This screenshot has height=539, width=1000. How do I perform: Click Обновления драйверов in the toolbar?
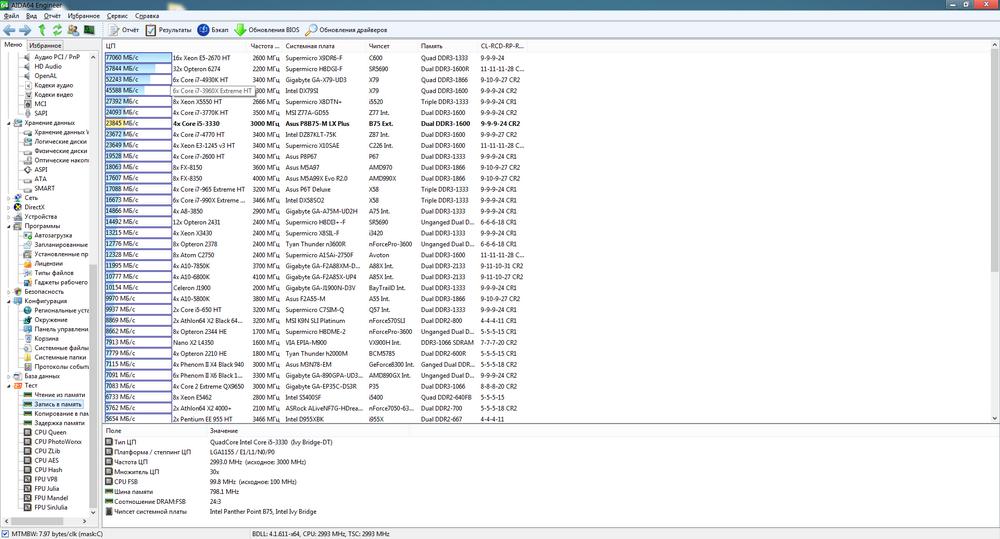tap(346, 30)
